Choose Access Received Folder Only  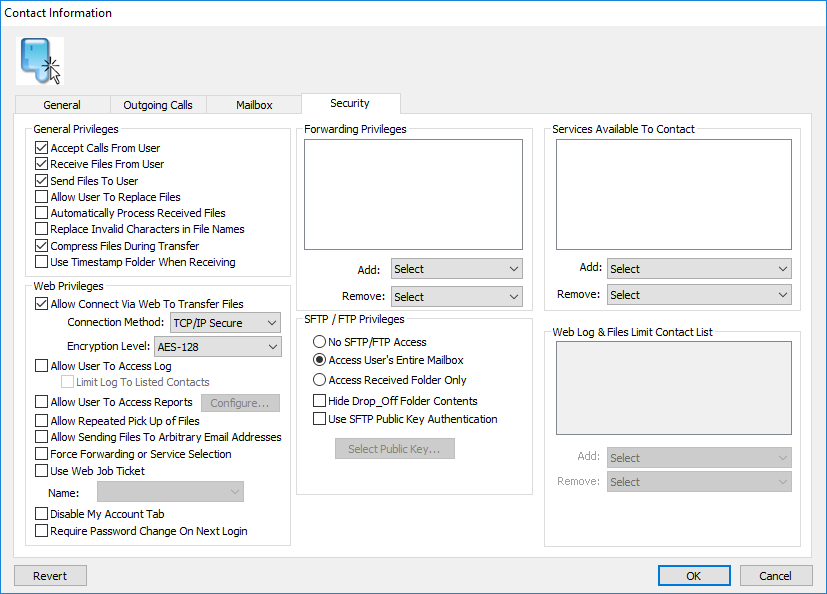[319, 378]
